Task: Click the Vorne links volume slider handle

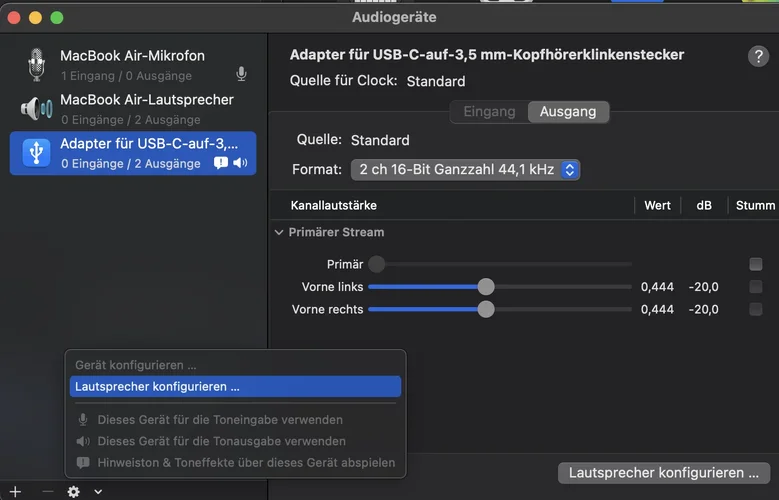Action: tap(486, 287)
